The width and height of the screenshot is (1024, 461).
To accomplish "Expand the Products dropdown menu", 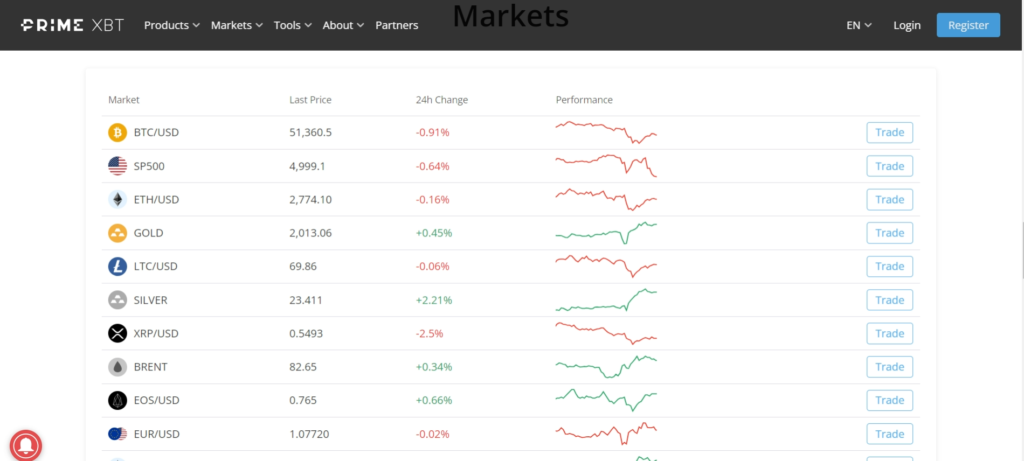I will point(171,25).
